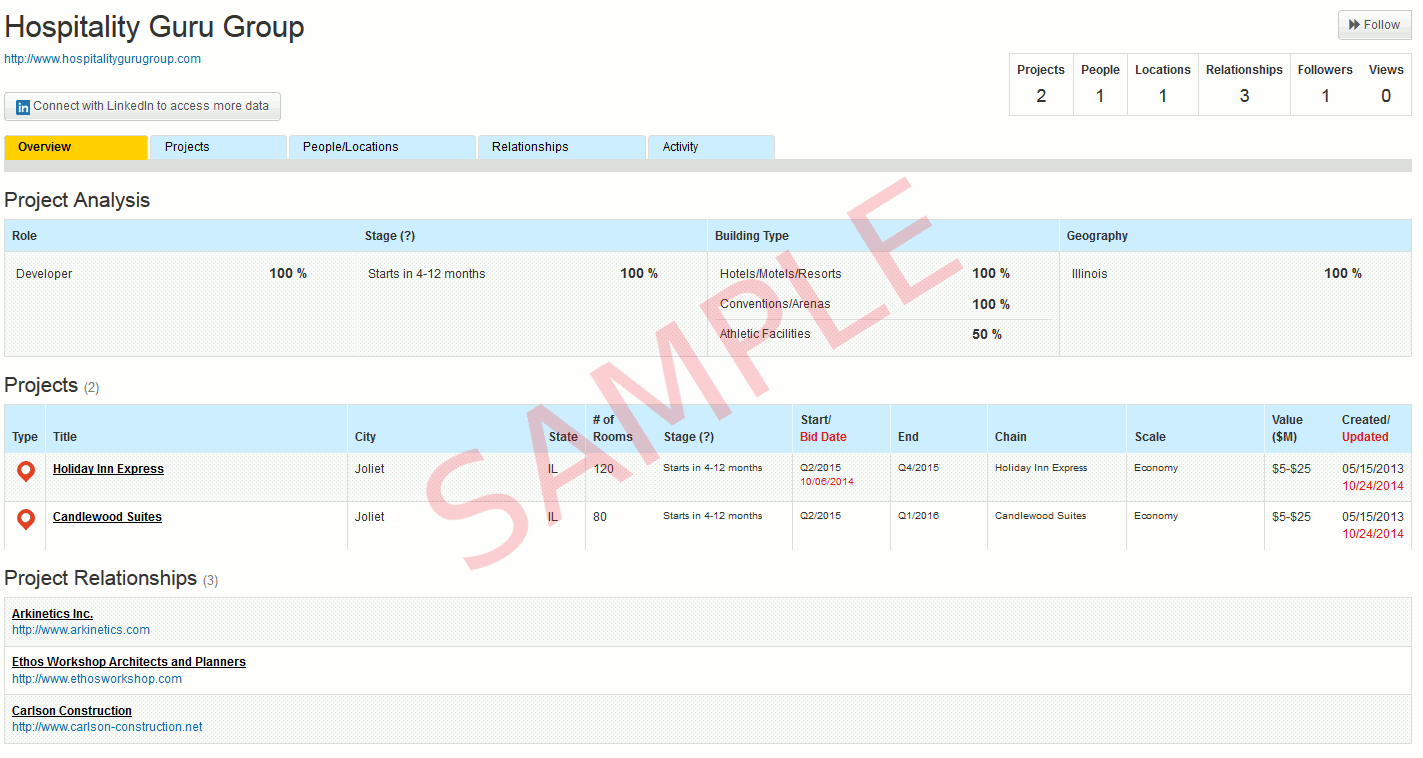Click the Relationships count stat box
1423x758 pixels.
(x=1244, y=84)
